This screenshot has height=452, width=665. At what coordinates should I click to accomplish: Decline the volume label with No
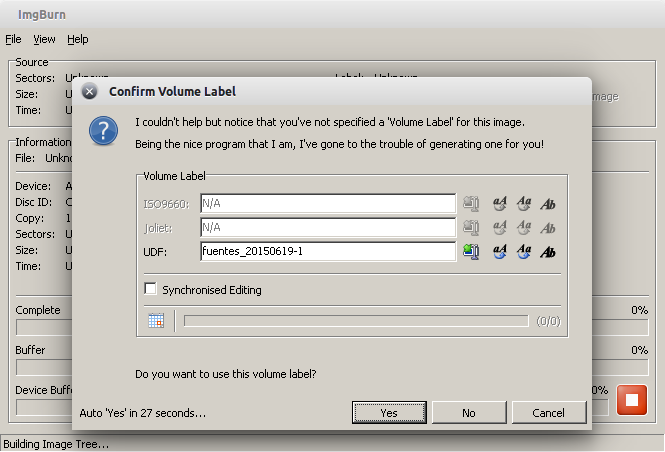click(x=469, y=413)
